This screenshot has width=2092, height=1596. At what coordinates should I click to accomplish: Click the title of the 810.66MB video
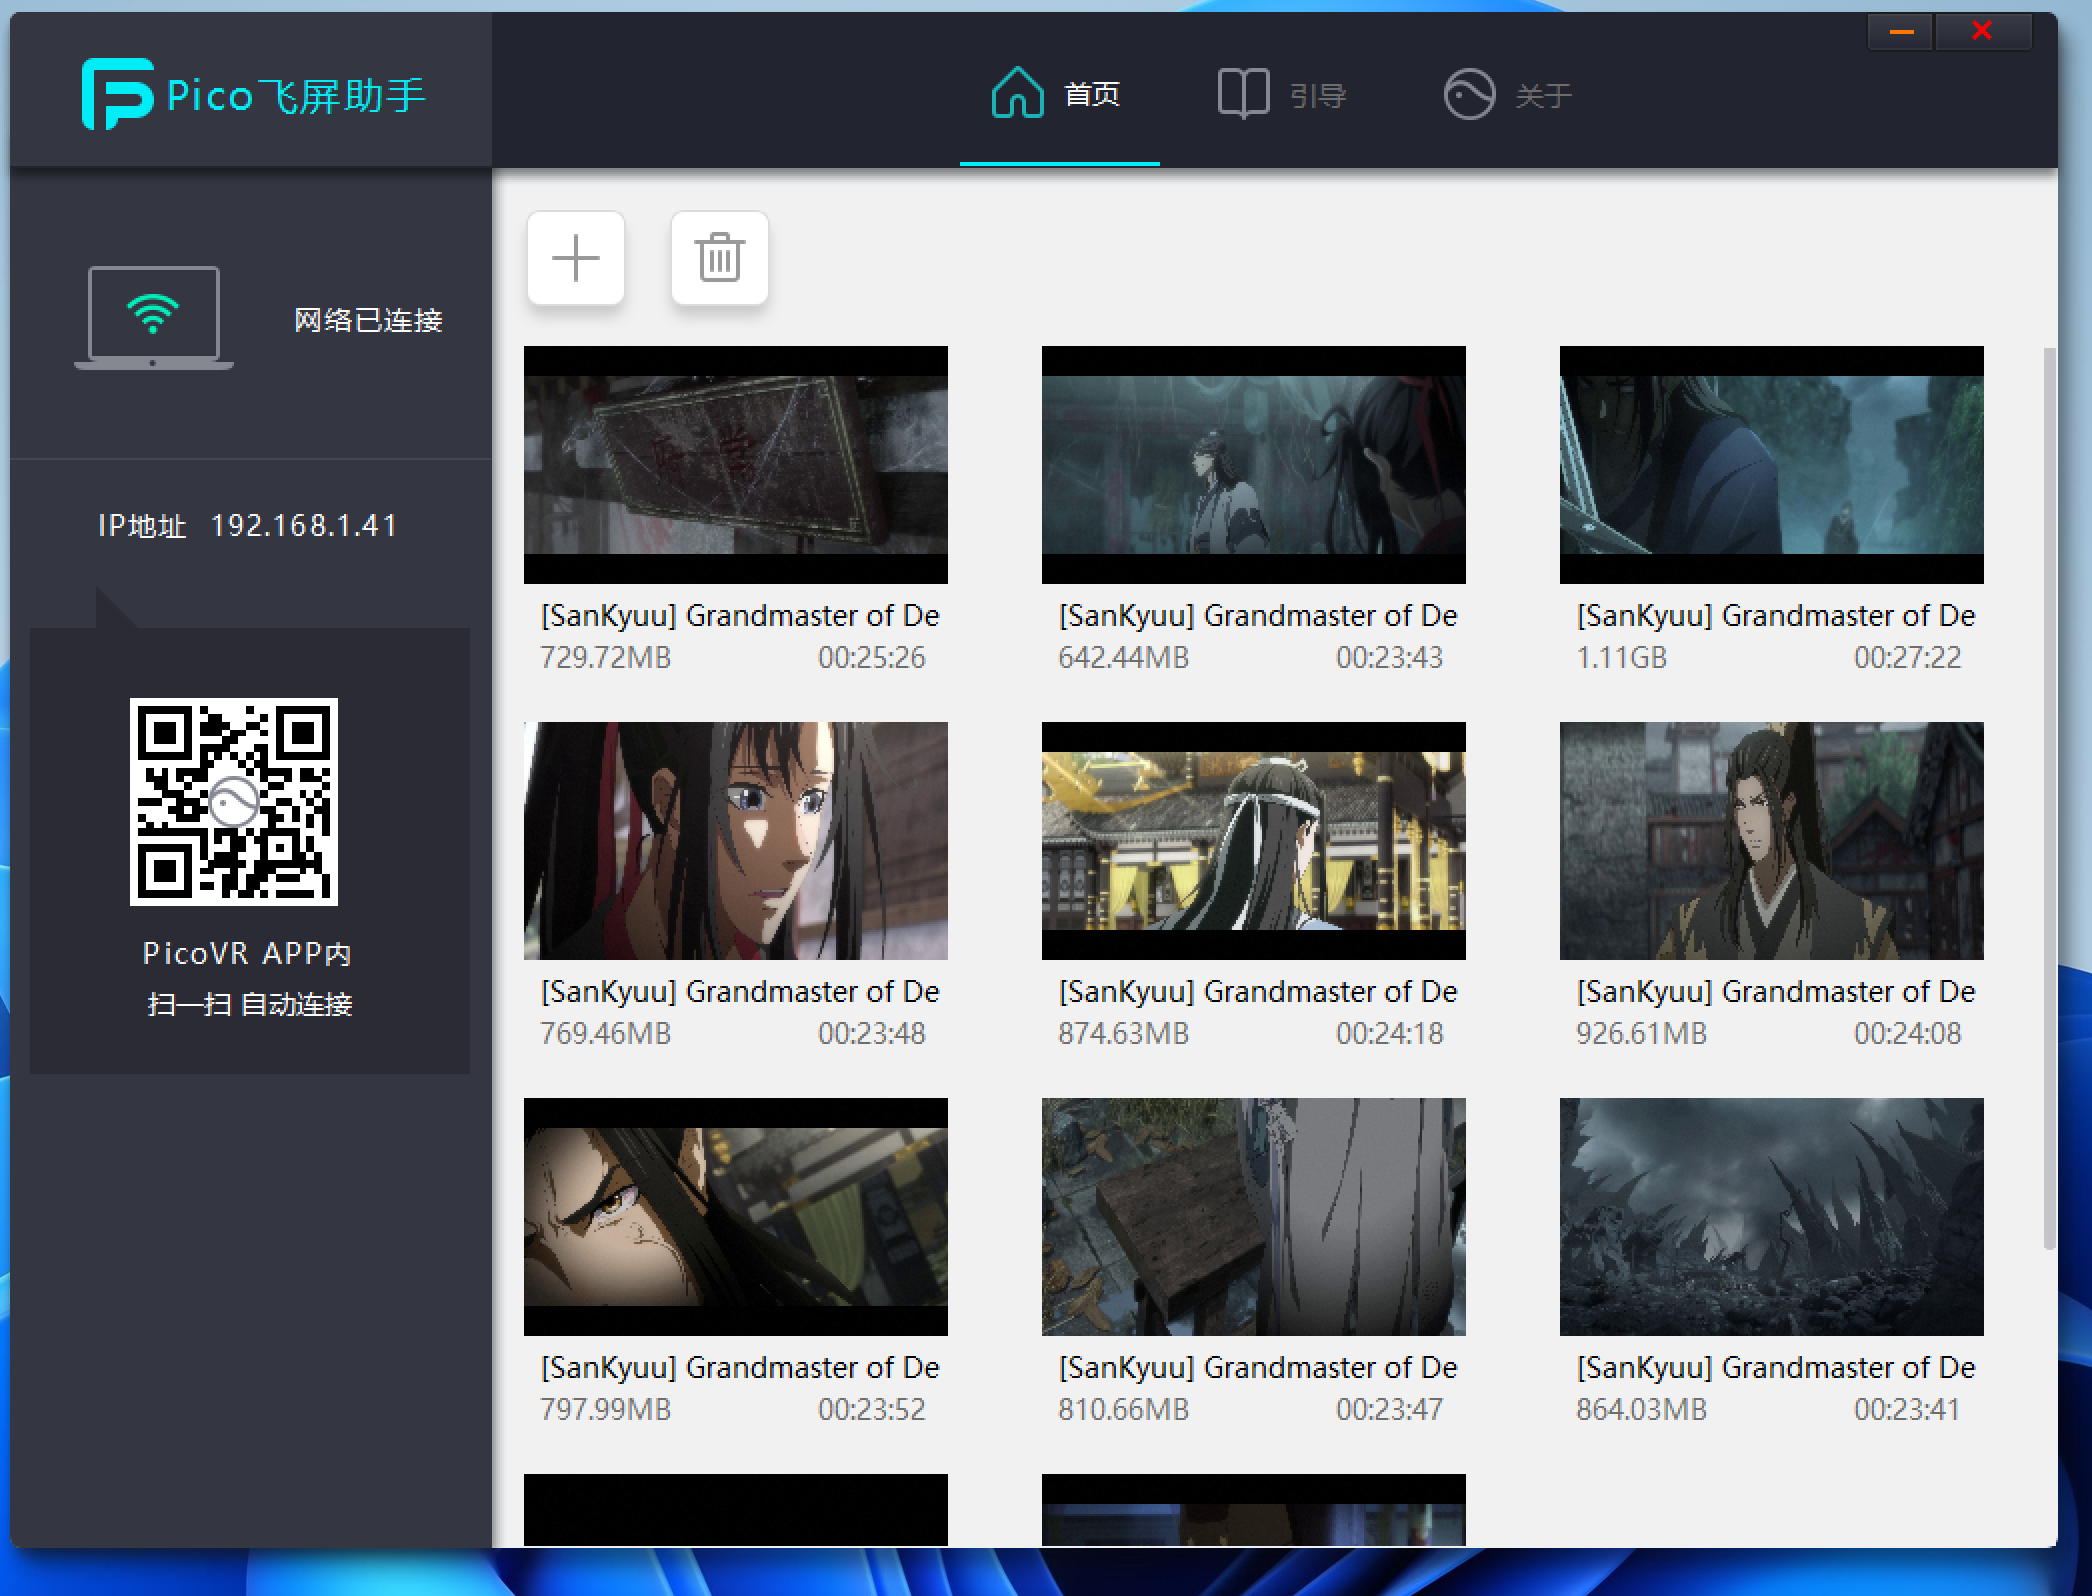1257,1367
